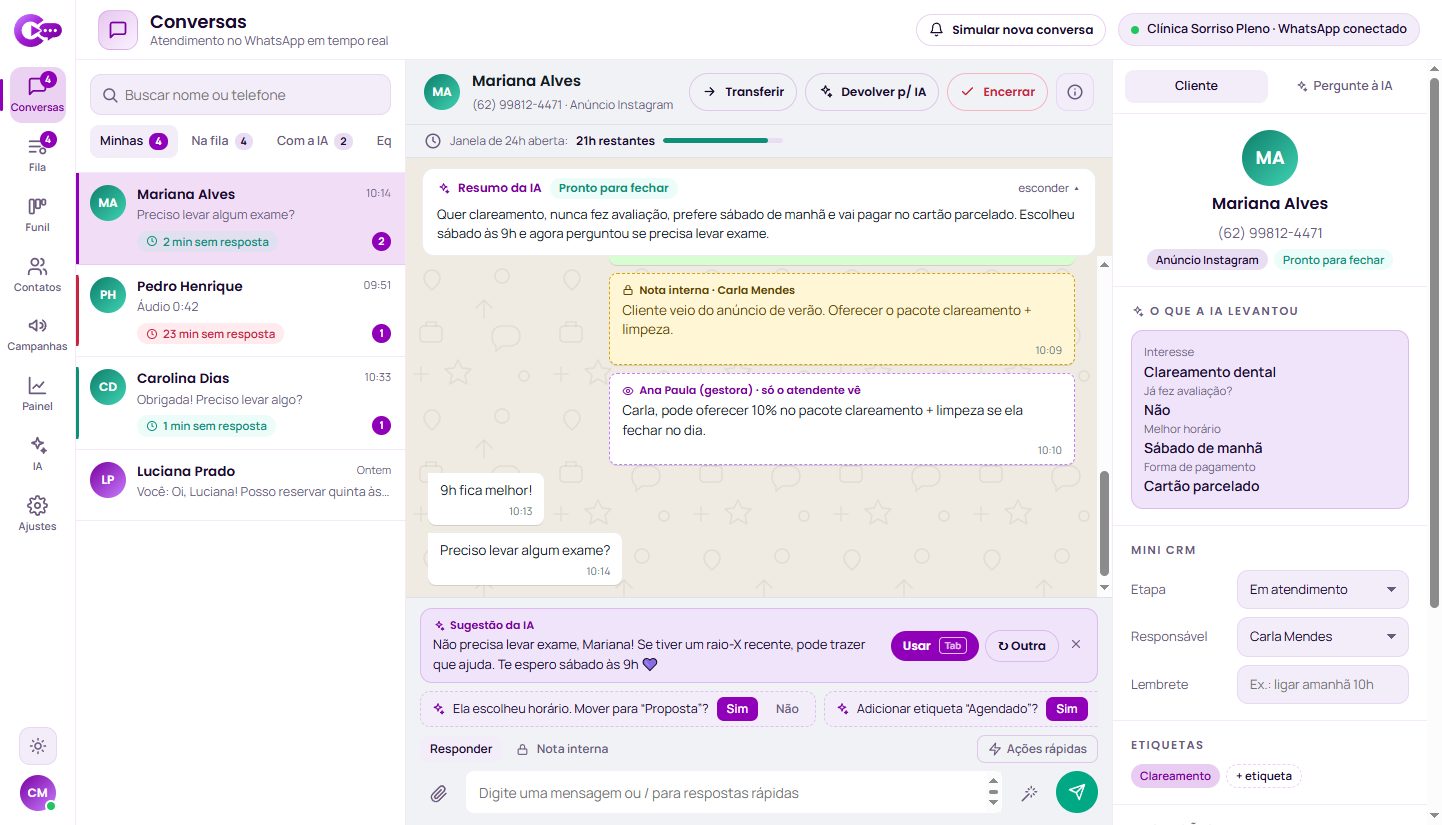Open the Responsável dropdown

1322,636
